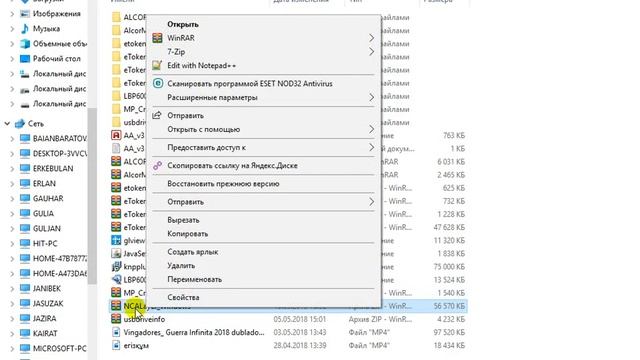This screenshot has height=360, width=640.
Task: Click the ERLAN computer icon
Action: tap(25, 184)
